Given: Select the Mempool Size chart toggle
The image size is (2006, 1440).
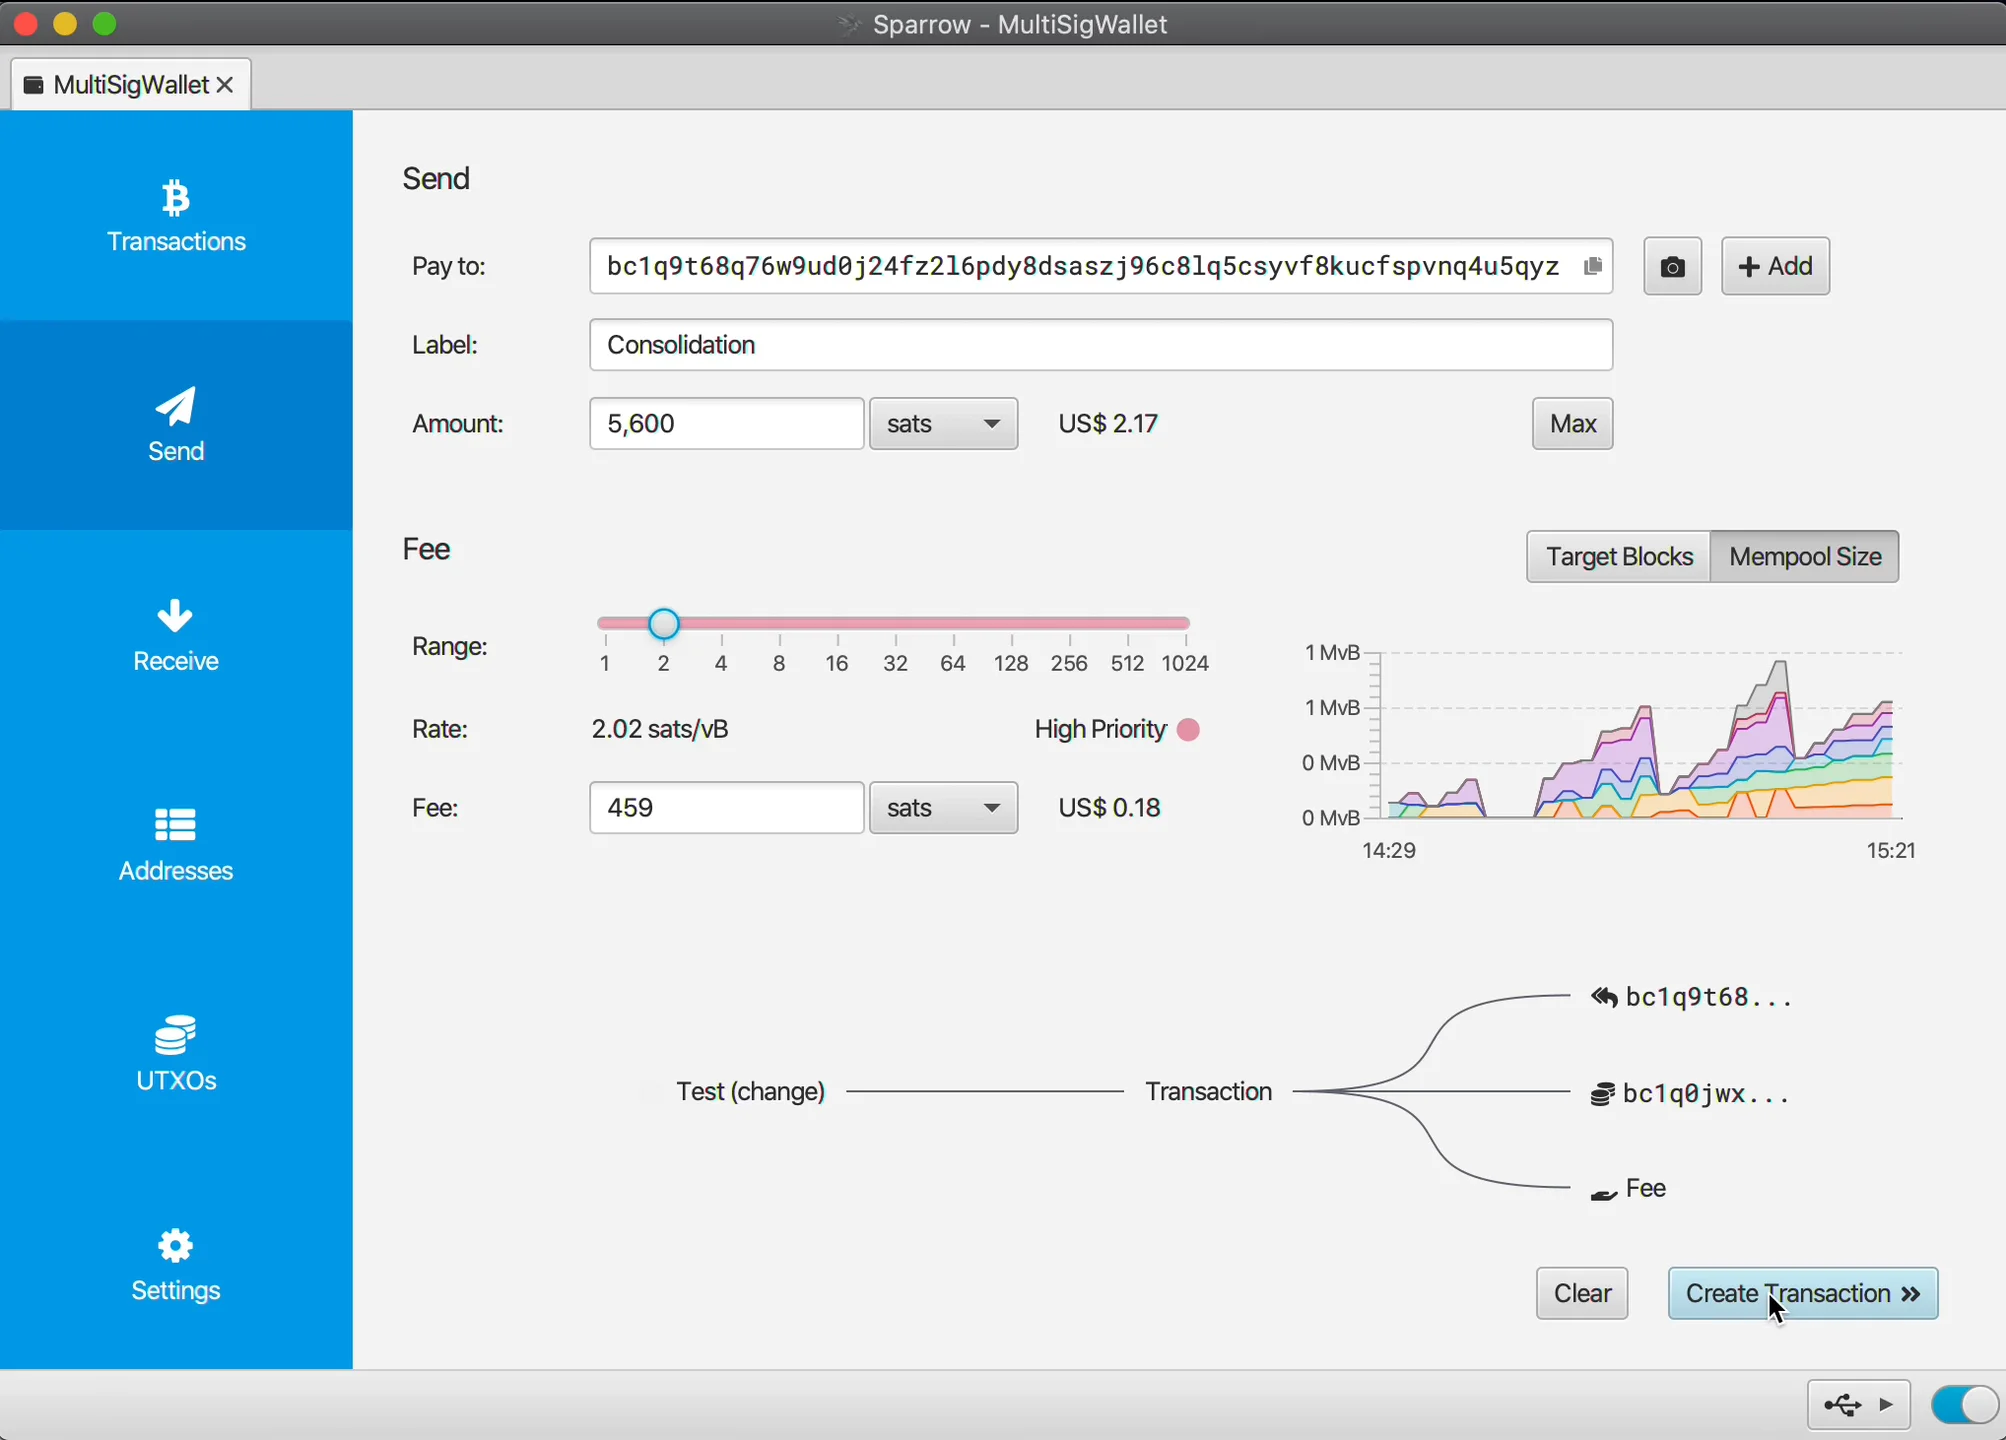Looking at the screenshot, I should (x=1804, y=557).
